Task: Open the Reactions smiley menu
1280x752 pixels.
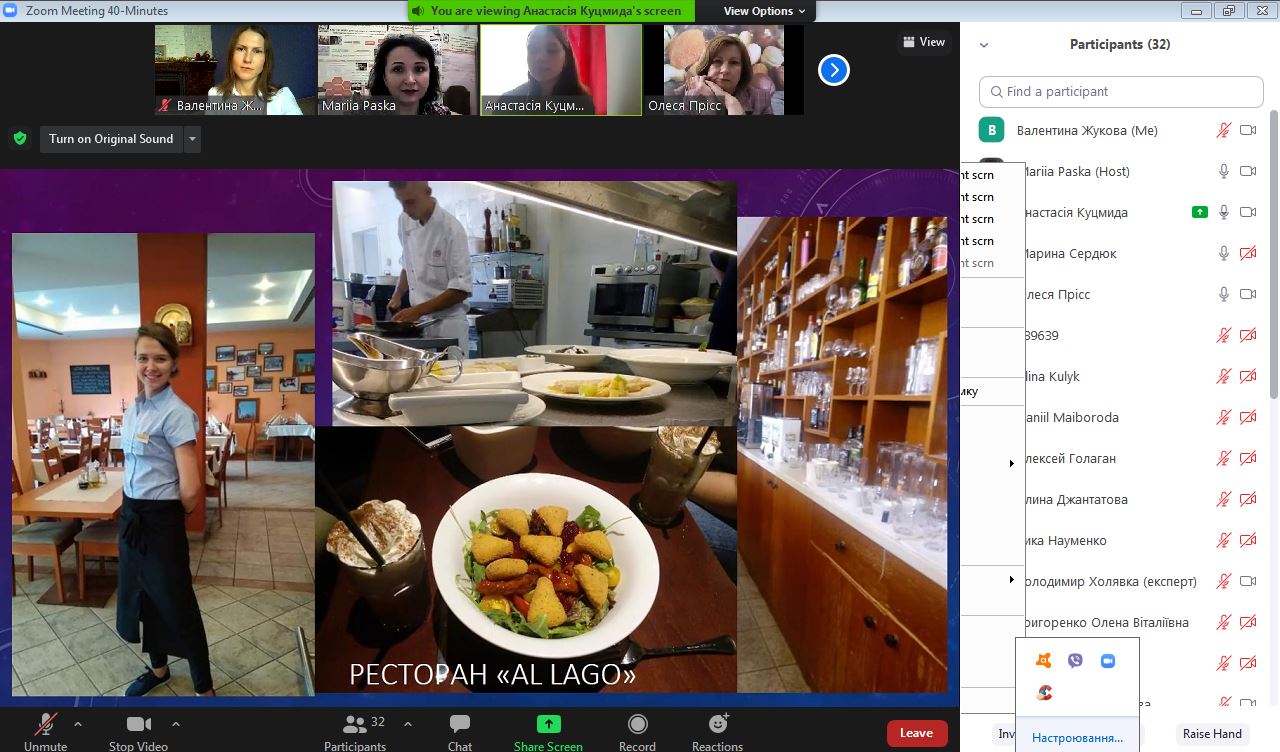Action: 718,723
